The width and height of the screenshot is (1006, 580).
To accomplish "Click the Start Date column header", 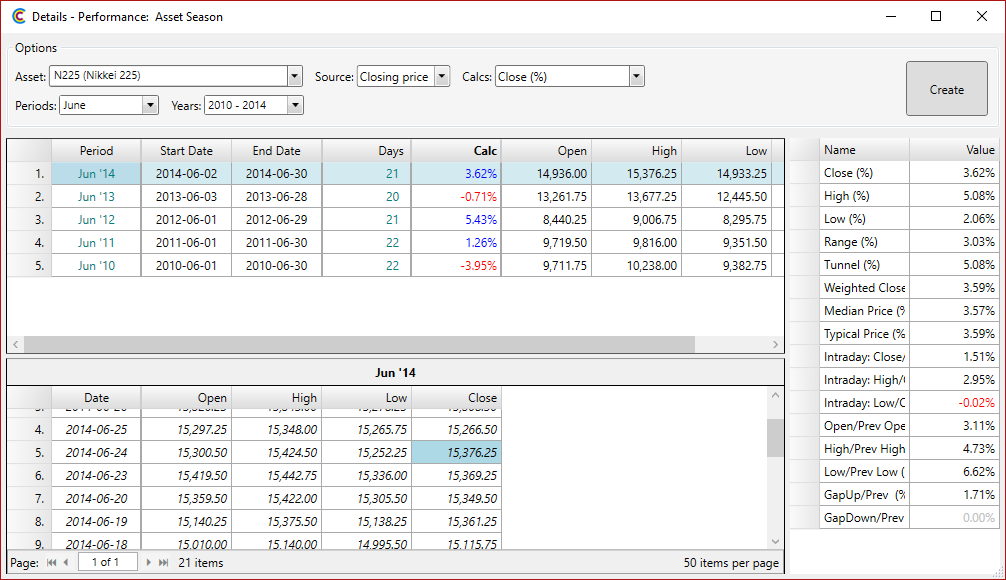I will [186, 151].
